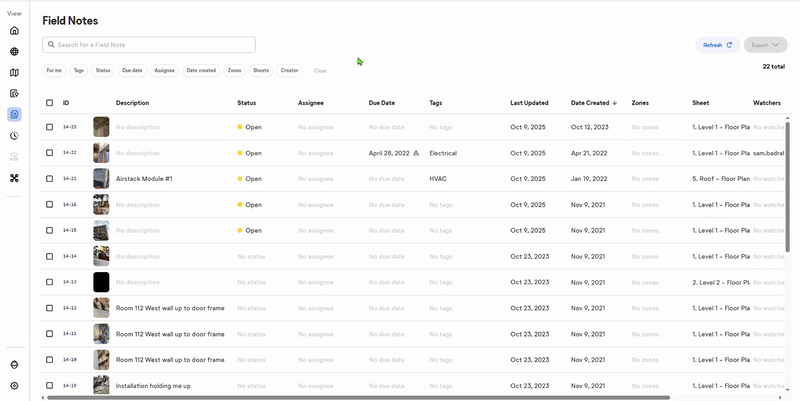Screen dimensions: 800x401
Task: Click the overdue warning triangle in row 14-22
Action: (x=416, y=153)
